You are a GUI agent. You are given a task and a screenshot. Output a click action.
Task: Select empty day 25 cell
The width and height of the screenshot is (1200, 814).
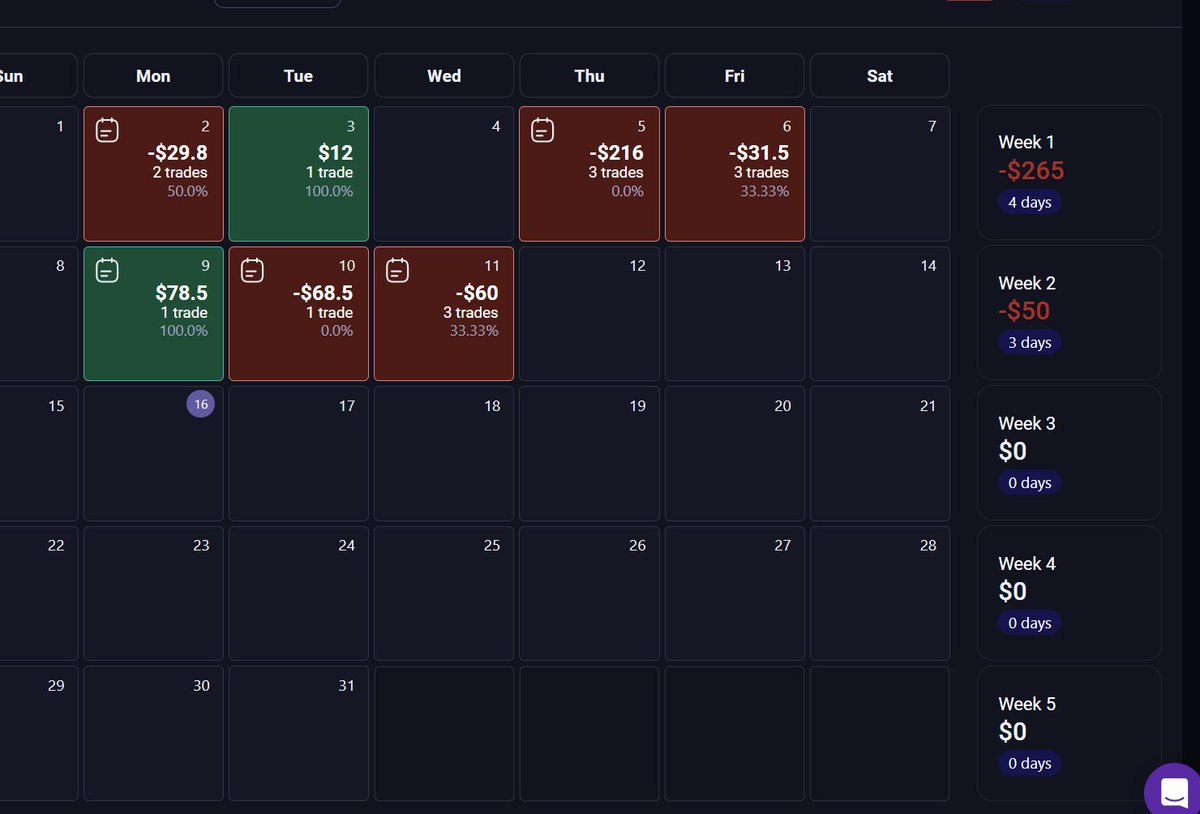[x=444, y=594]
